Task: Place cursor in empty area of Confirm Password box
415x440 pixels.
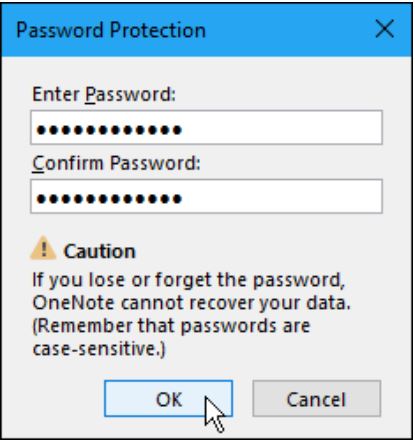Action: [282, 196]
